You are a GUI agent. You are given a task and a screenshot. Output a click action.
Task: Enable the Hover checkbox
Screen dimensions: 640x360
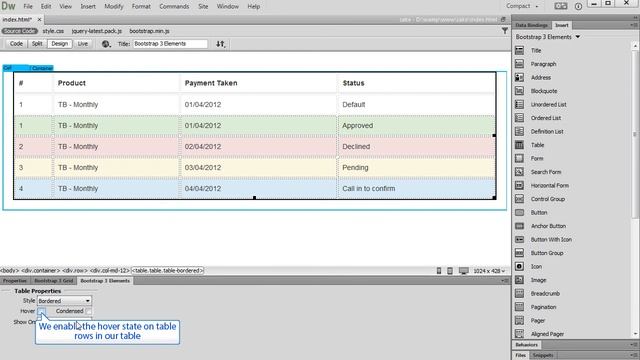click(x=41, y=311)
